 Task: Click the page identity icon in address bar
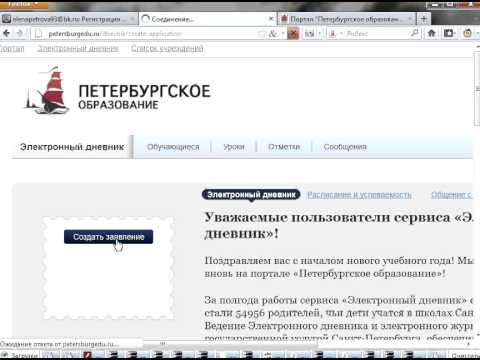click(39, 33)
